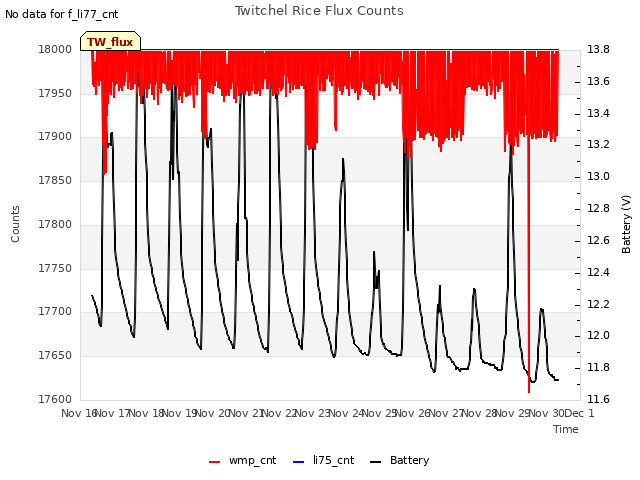640x480 pixels.
Task: Click the Nov 26 date label
Action: point(413,413)
